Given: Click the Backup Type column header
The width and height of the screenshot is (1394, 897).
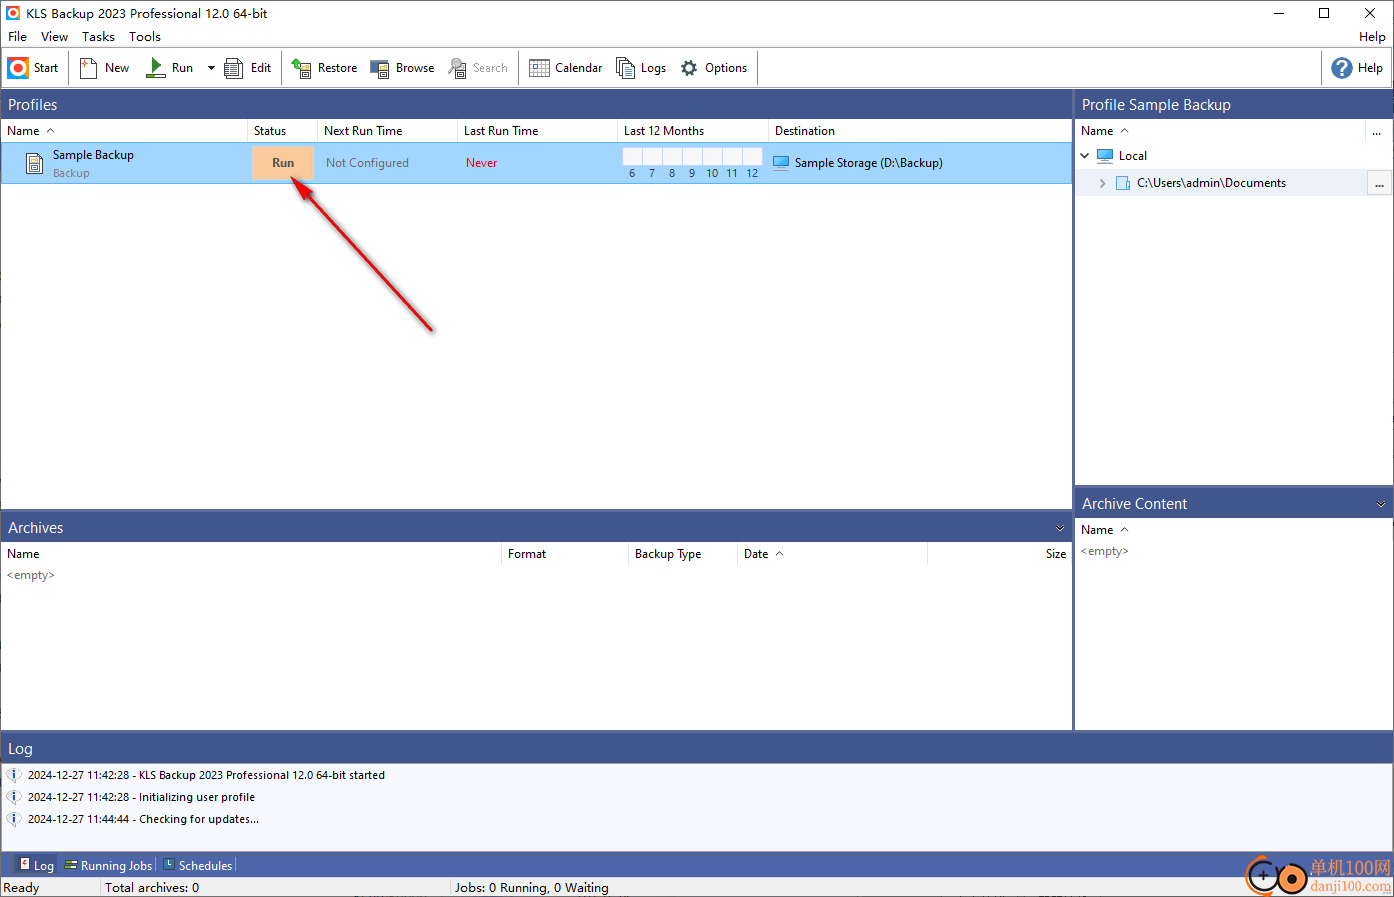Looking at the screenshot, I should click(682, 554).
